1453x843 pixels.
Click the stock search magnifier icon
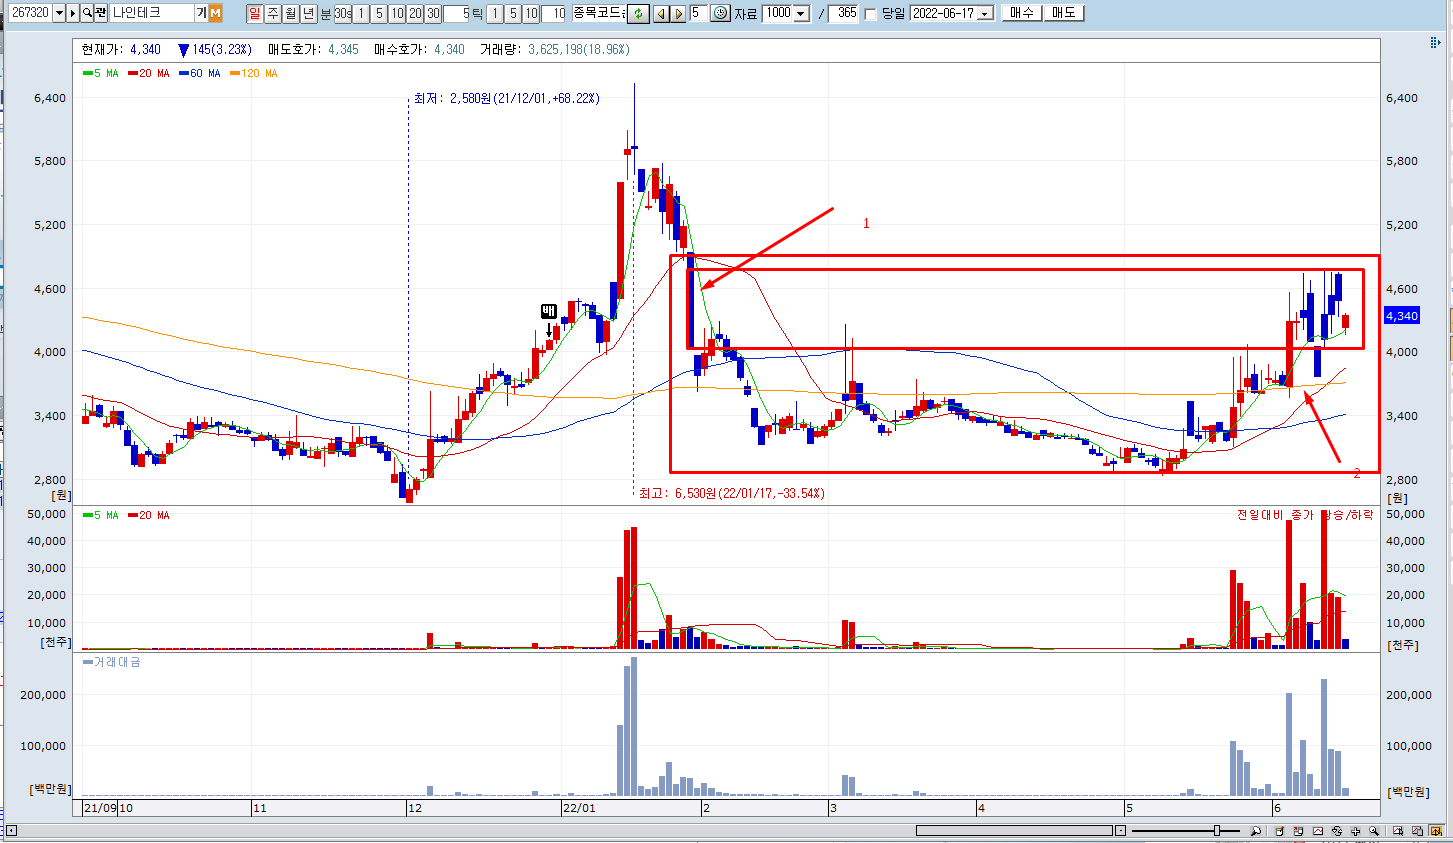pyautogui.click(x=87, y=13)
